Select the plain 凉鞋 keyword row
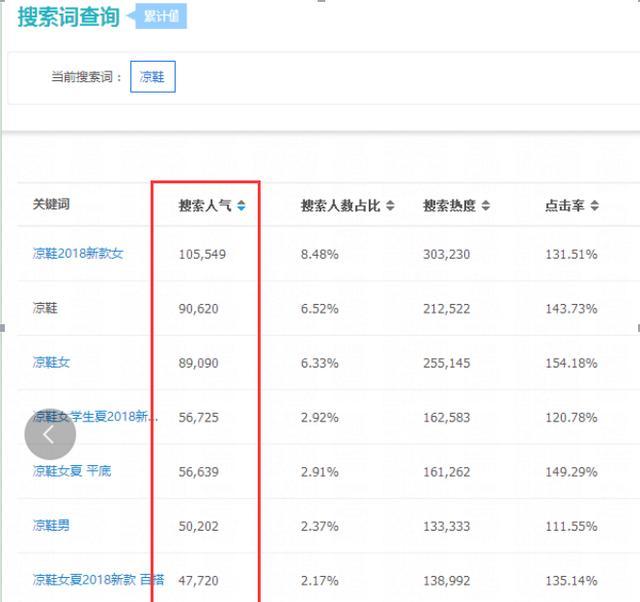640x602 pixels. click(46, 308)
